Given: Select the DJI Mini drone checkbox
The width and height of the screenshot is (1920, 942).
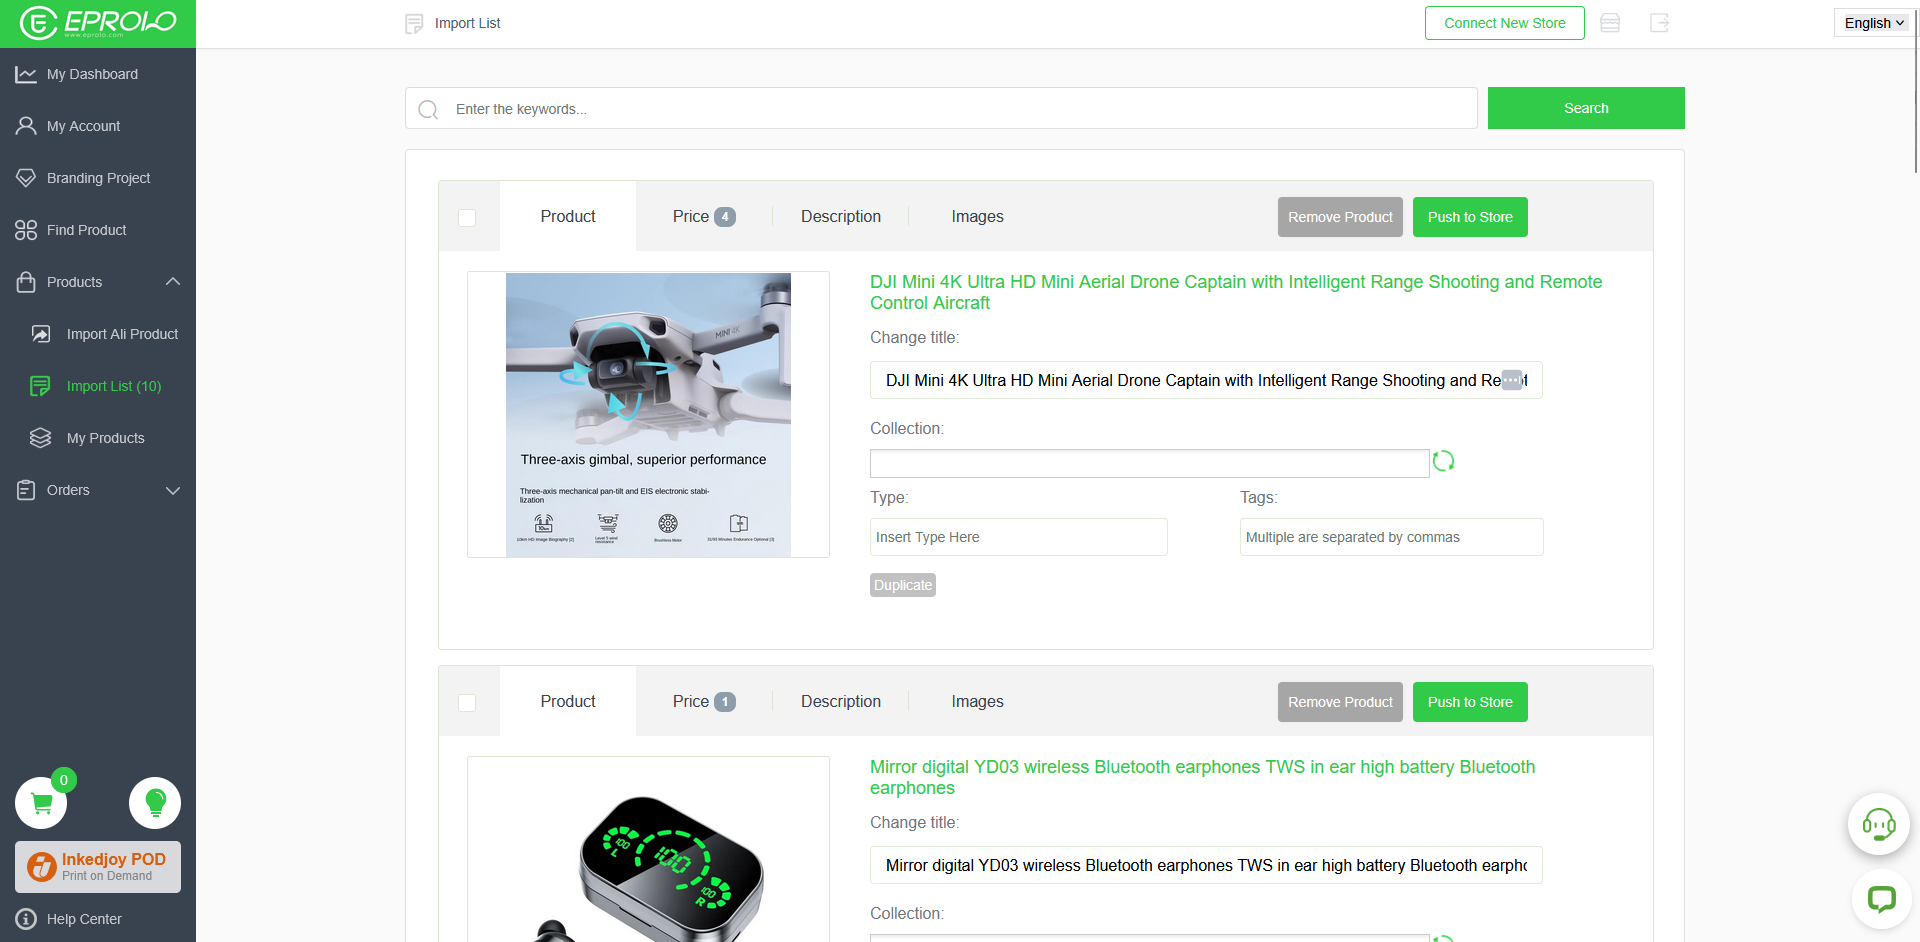Looking at the screenshot, I should click(467, 217).
